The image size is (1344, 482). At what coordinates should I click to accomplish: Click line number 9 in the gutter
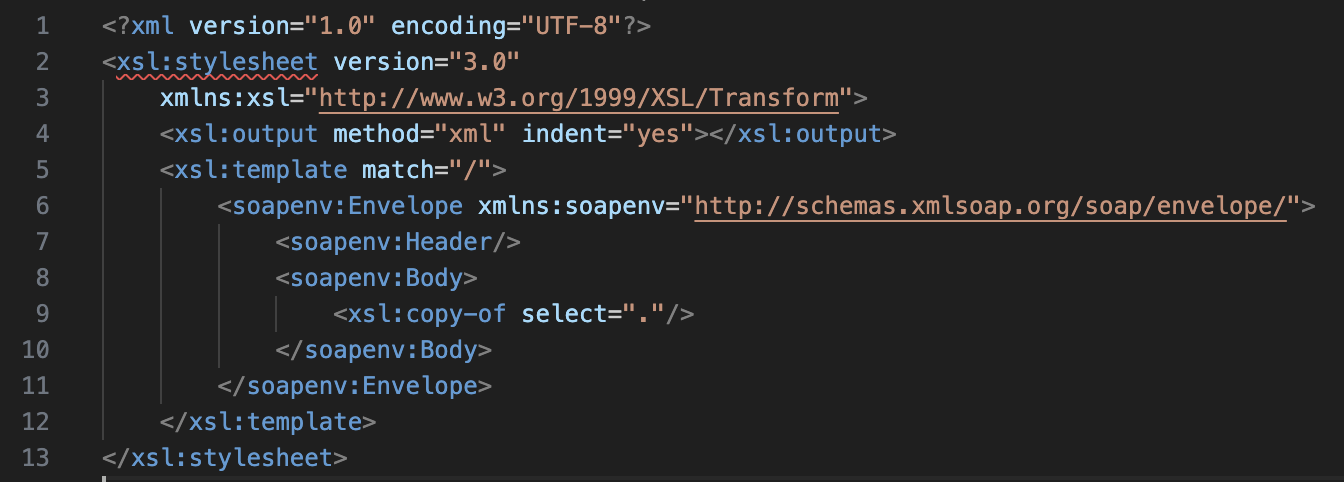click(41, 314)
